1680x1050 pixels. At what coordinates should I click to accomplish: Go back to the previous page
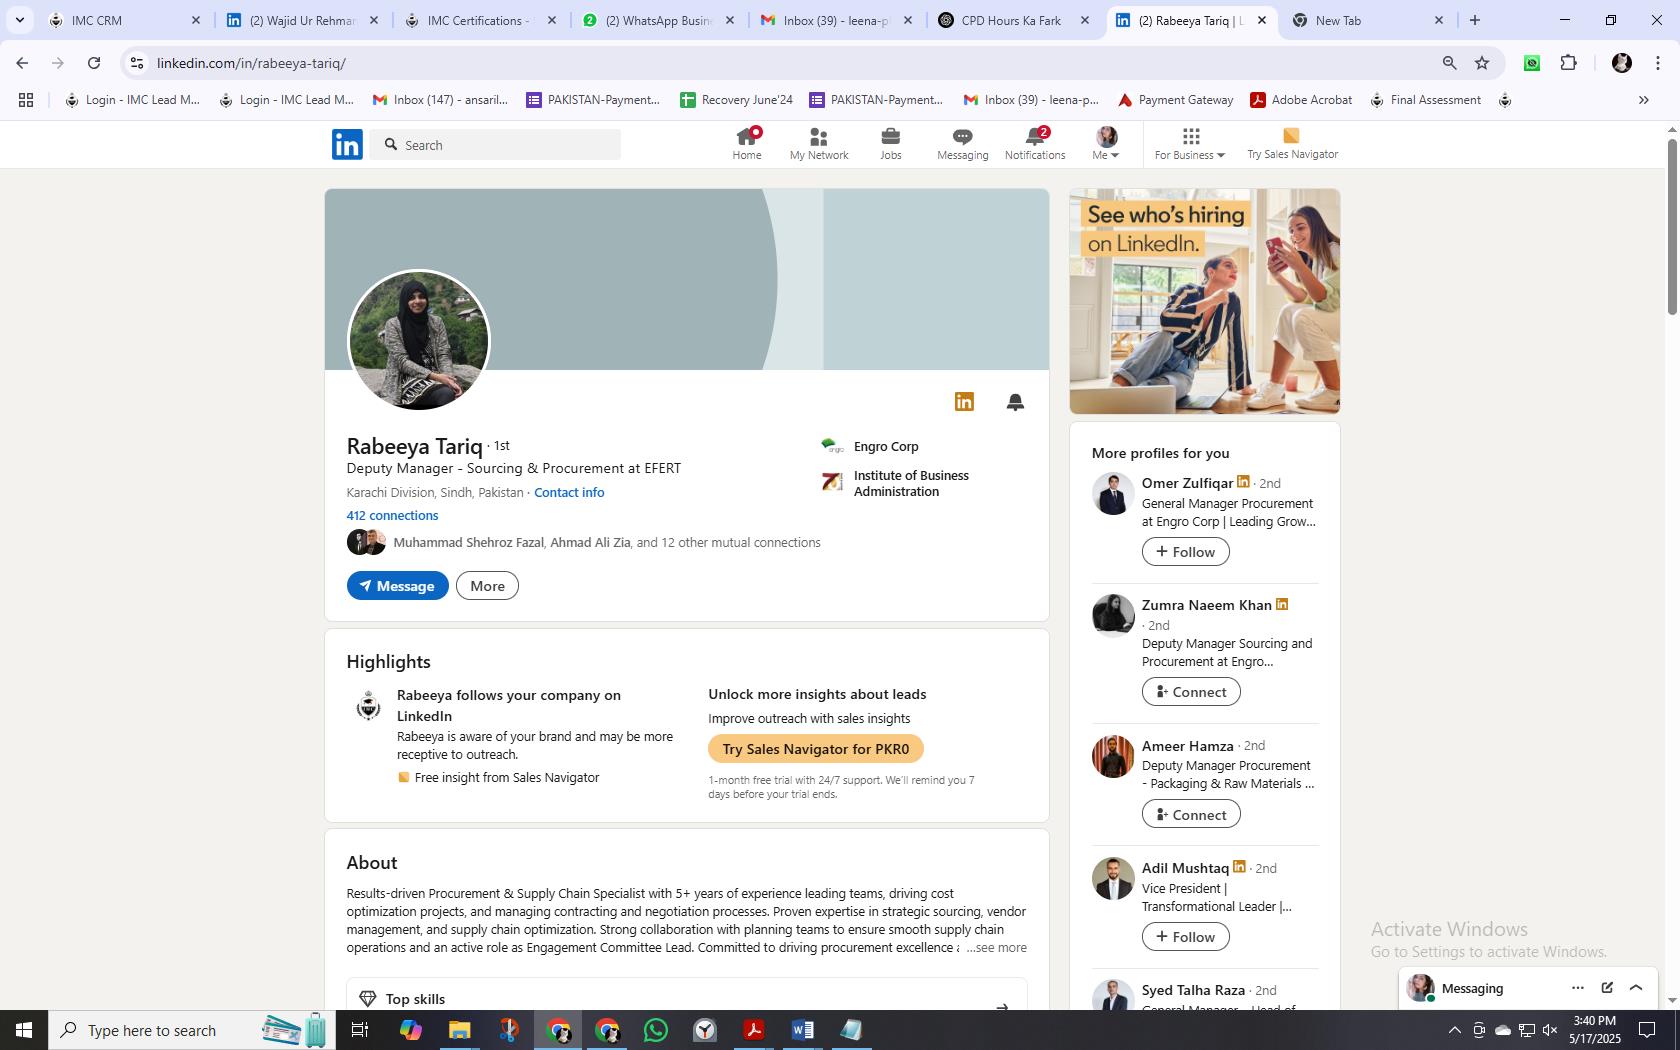(22, 63)
